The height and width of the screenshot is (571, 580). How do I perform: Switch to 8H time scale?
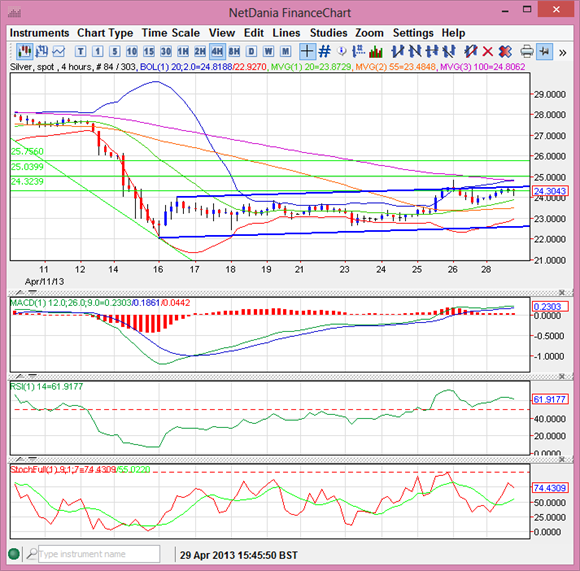(x=234, y=51)
